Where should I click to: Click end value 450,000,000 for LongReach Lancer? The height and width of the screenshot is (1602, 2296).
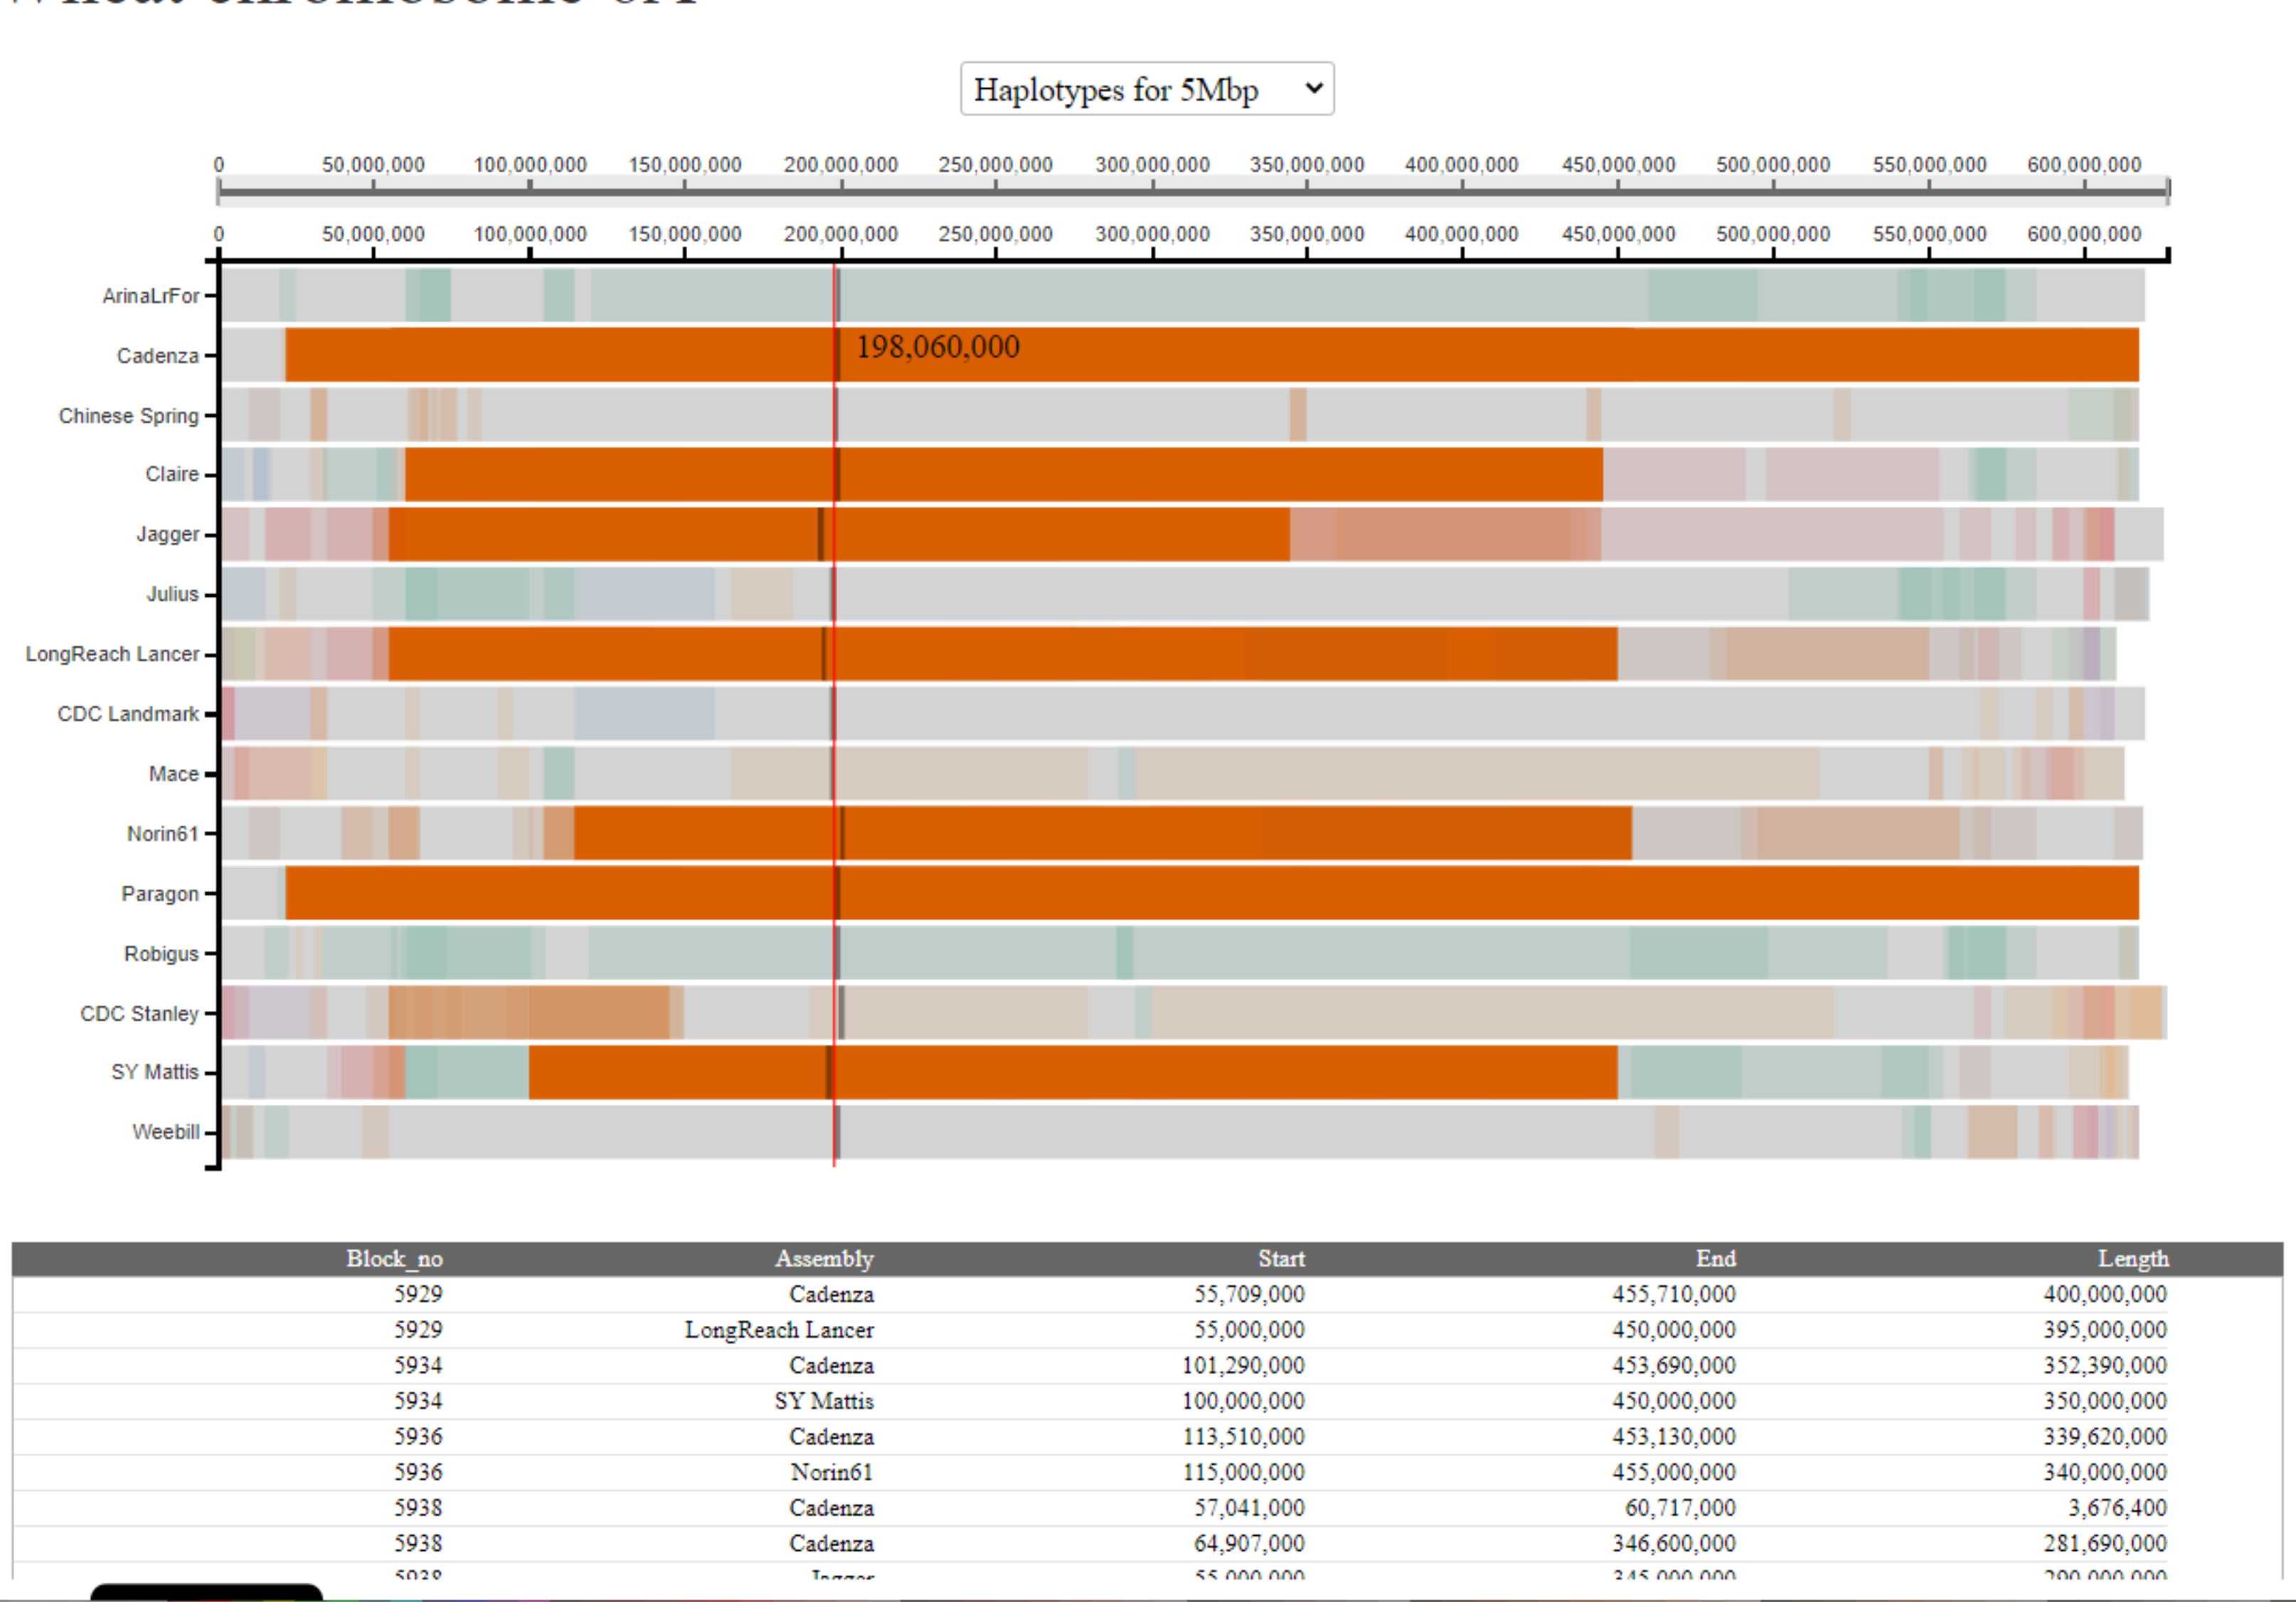pyautogui.click(x=1674, y=1330)
